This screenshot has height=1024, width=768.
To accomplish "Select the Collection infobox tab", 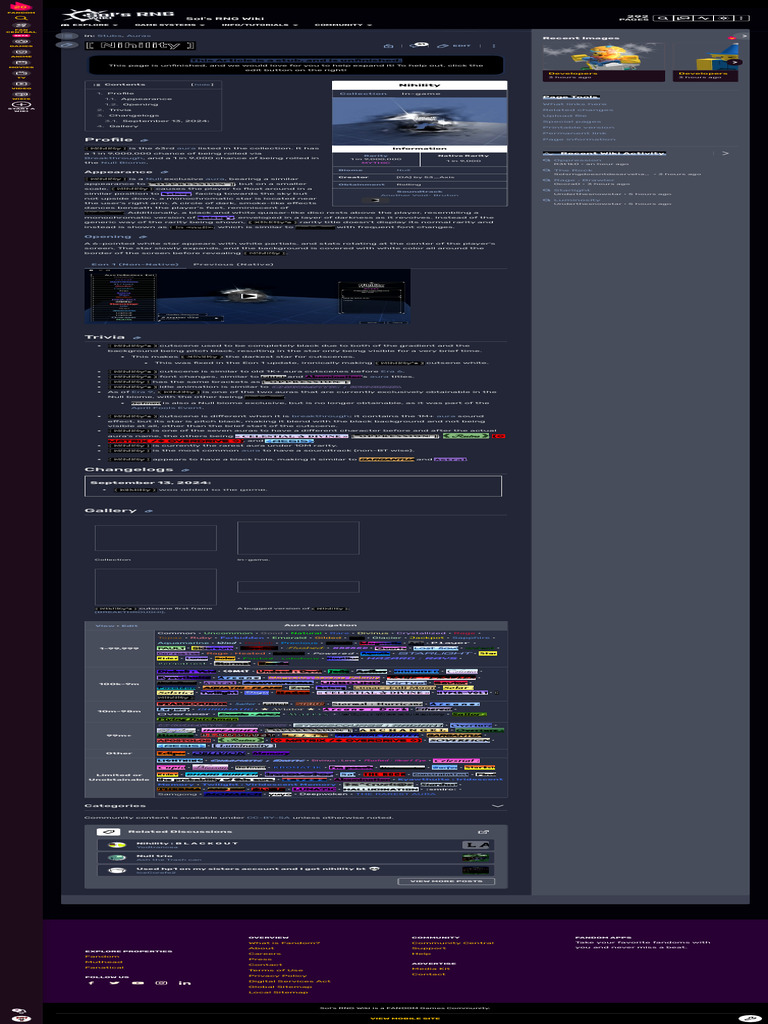I will tap(363, 93).
